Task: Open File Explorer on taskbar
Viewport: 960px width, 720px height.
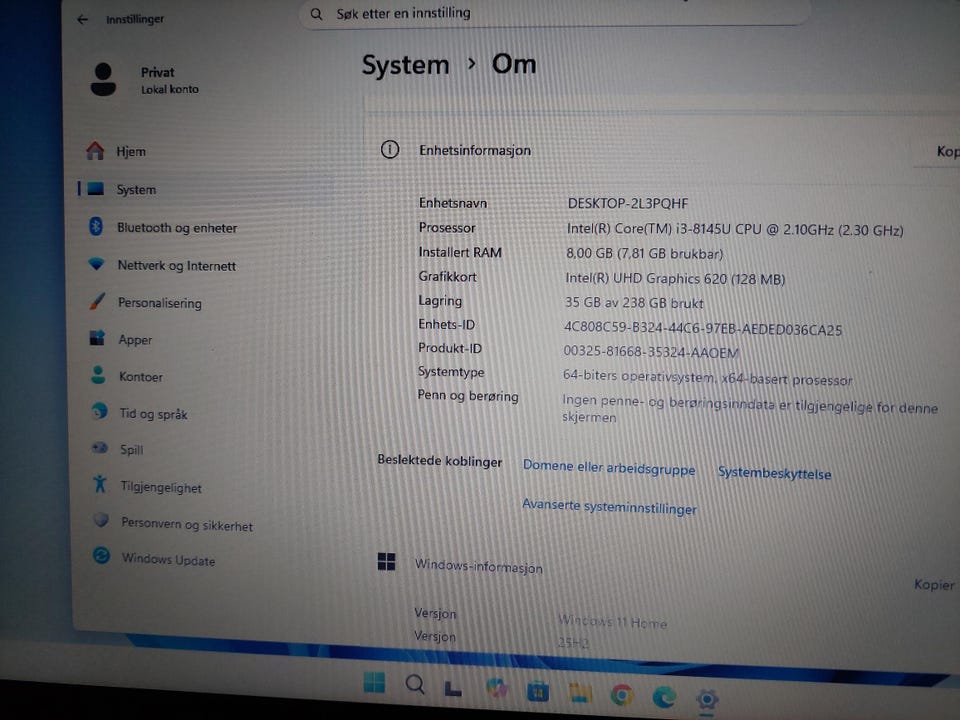Action: (580, 693)
